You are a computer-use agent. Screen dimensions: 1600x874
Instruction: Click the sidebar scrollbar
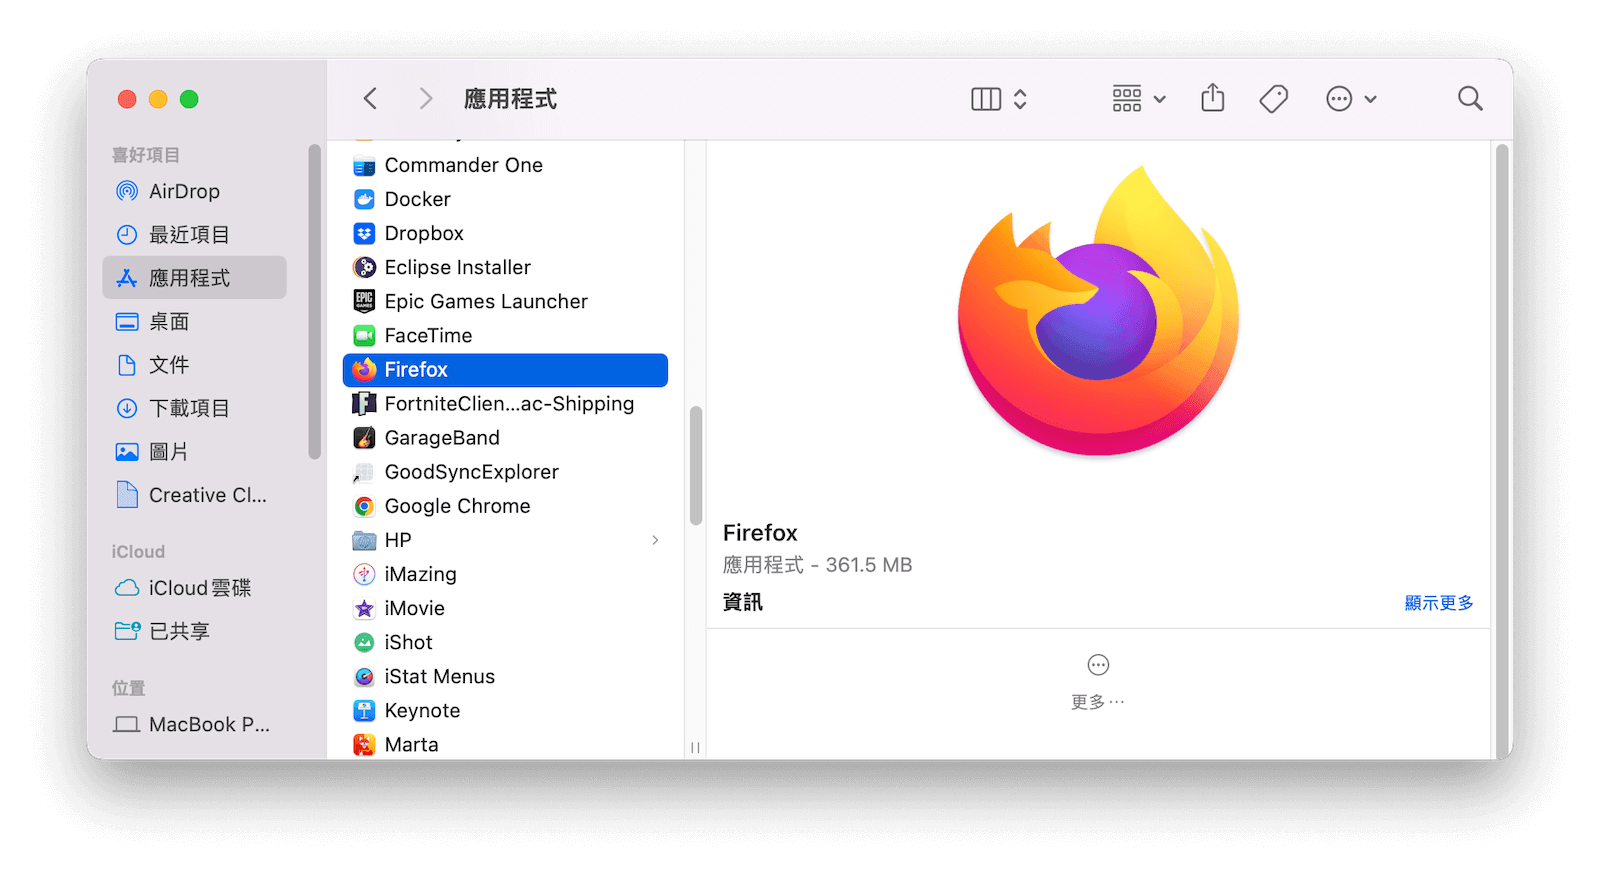[315, 301]
